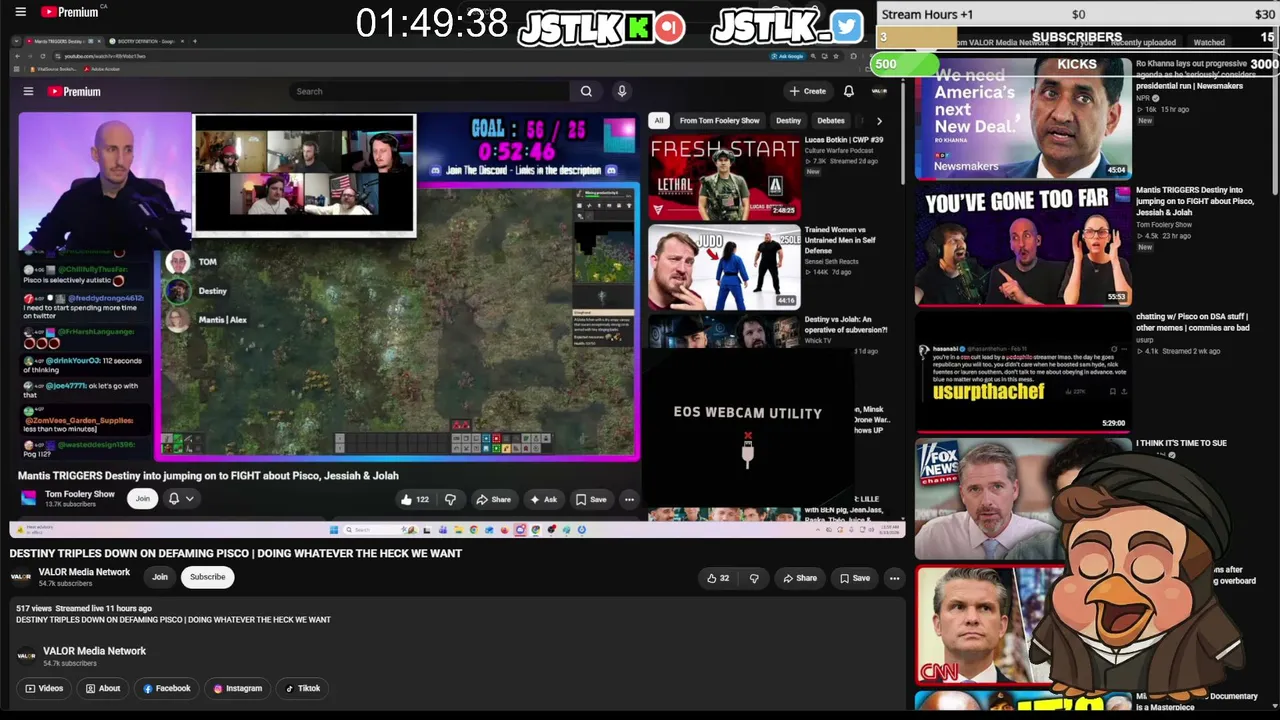Open the Tiktok link
Viewport: 1280px width, 720px height.
[x=303, y=688]
